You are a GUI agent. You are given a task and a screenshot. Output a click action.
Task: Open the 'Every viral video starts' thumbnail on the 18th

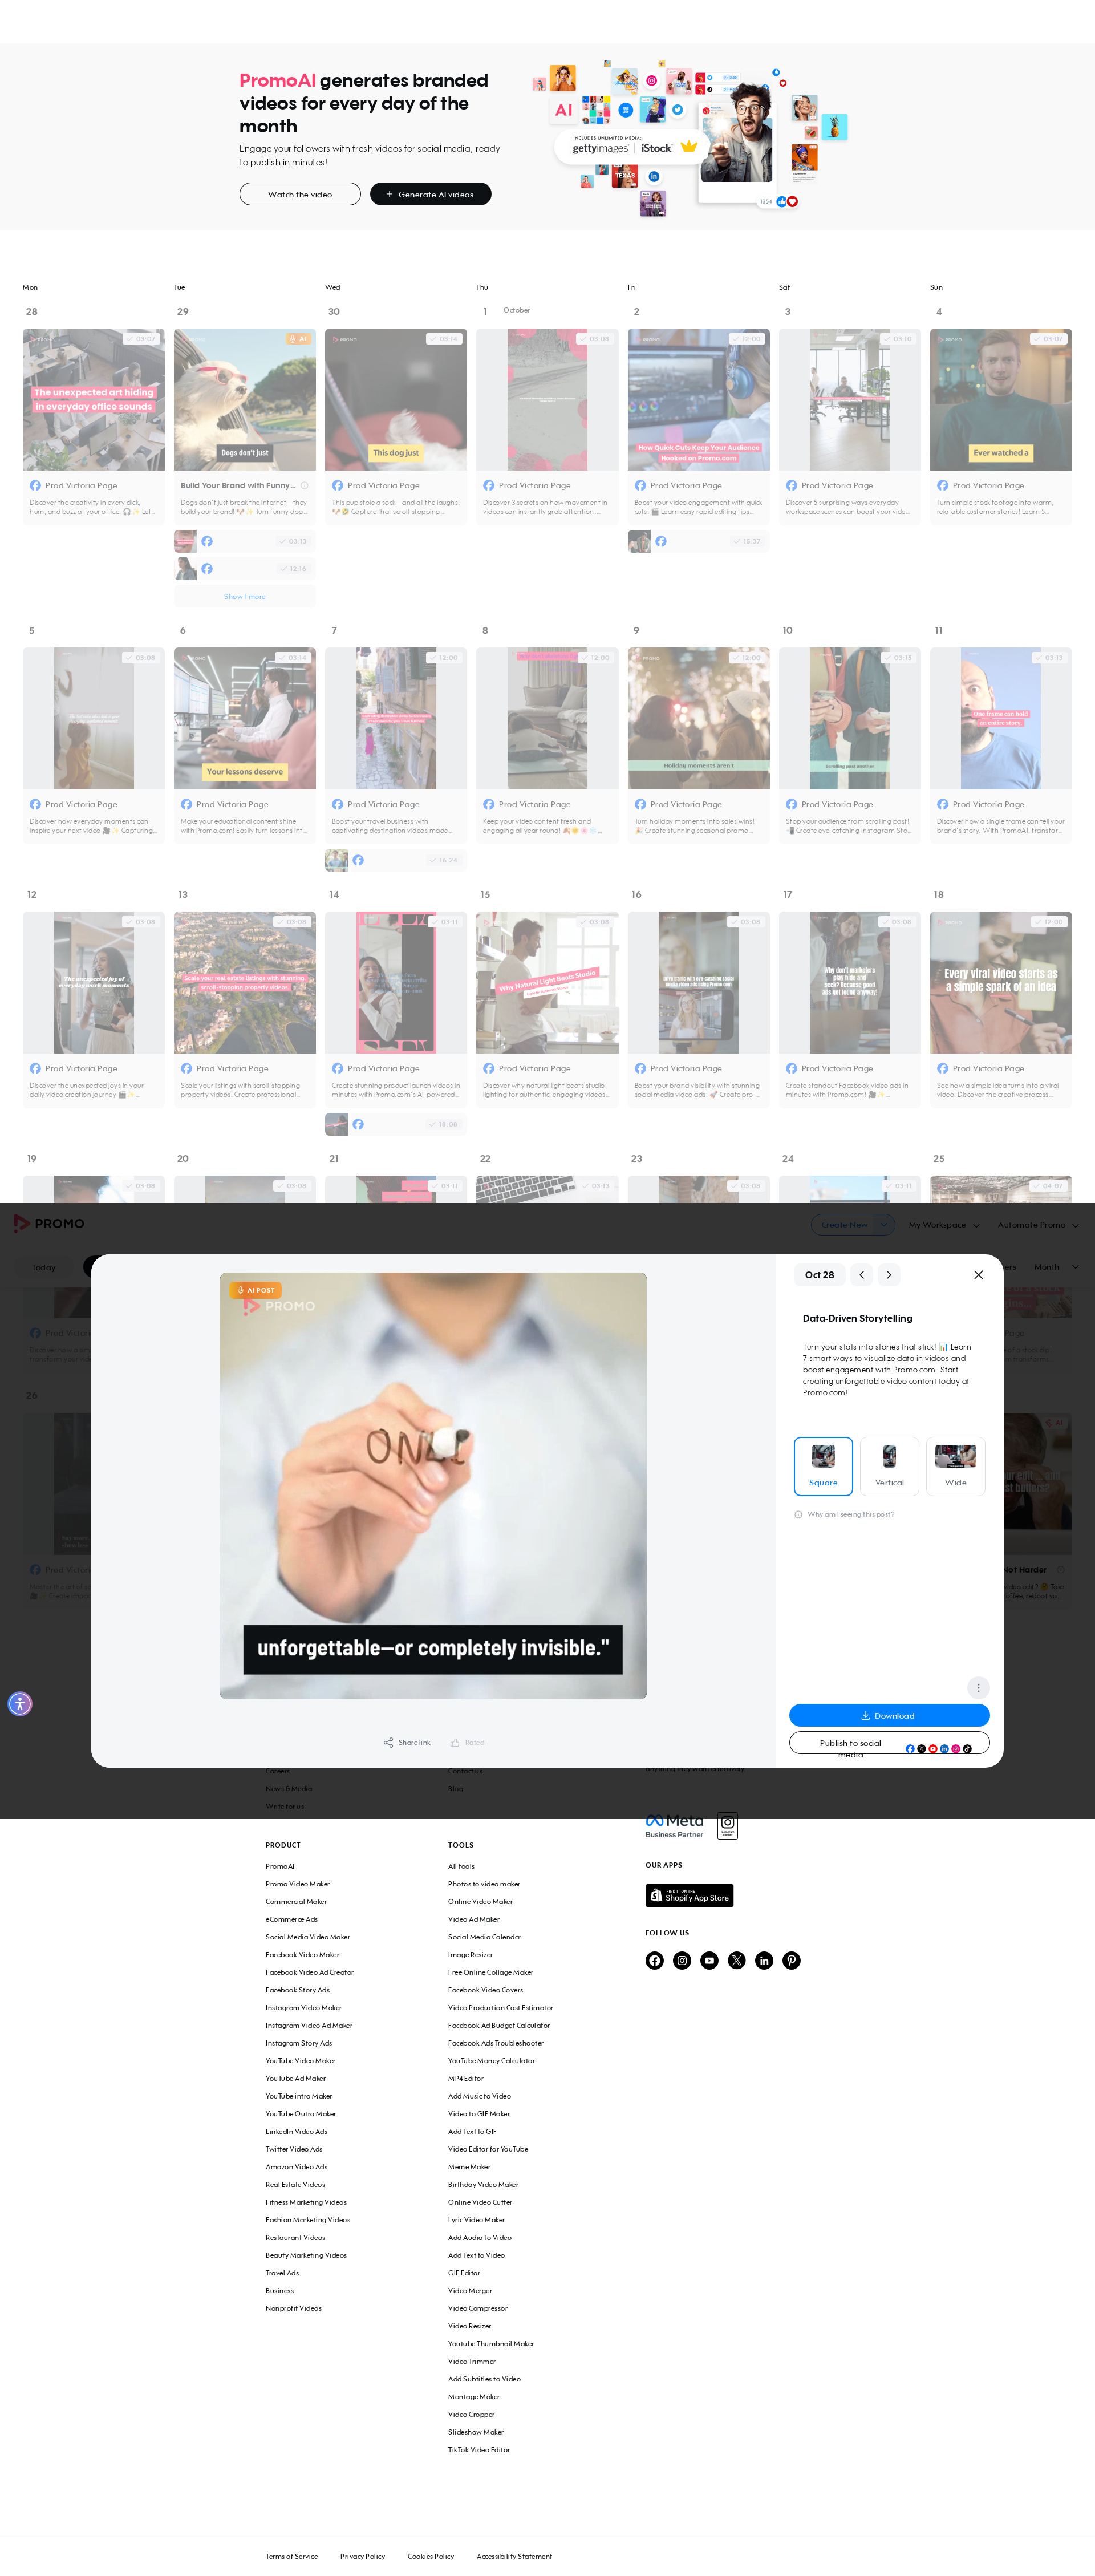pyautogui.click(x=1001, y=982)
